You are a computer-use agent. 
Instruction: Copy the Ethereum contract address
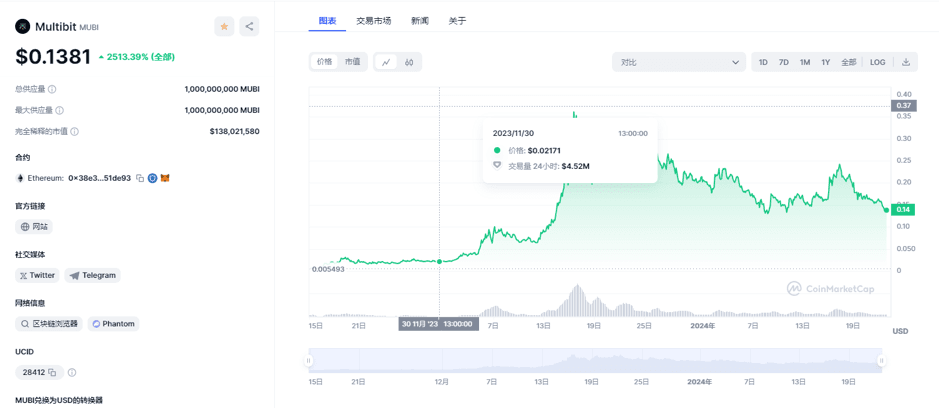[x=140, y=178]
